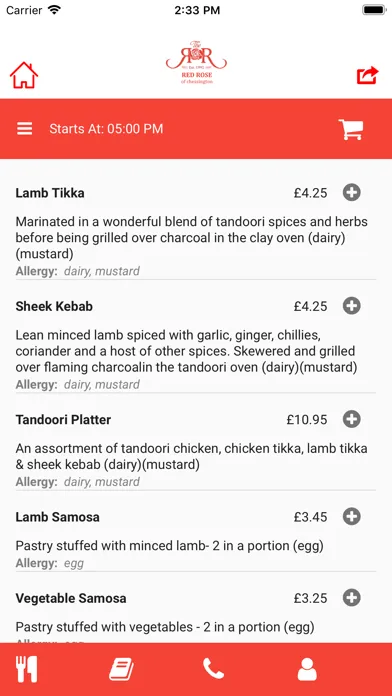Tap the red home icon
The width and height of the screenshot is (392, 696).
click(x=24, y=75)
